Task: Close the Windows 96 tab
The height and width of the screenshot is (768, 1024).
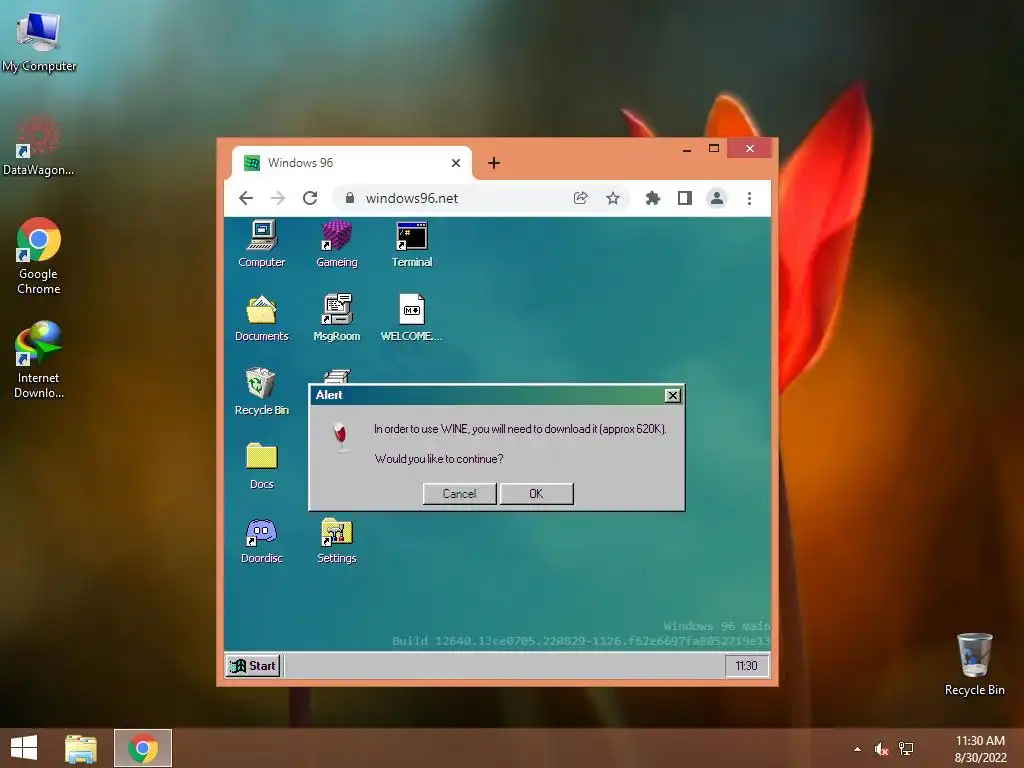Action: click(x=456, y=163)
